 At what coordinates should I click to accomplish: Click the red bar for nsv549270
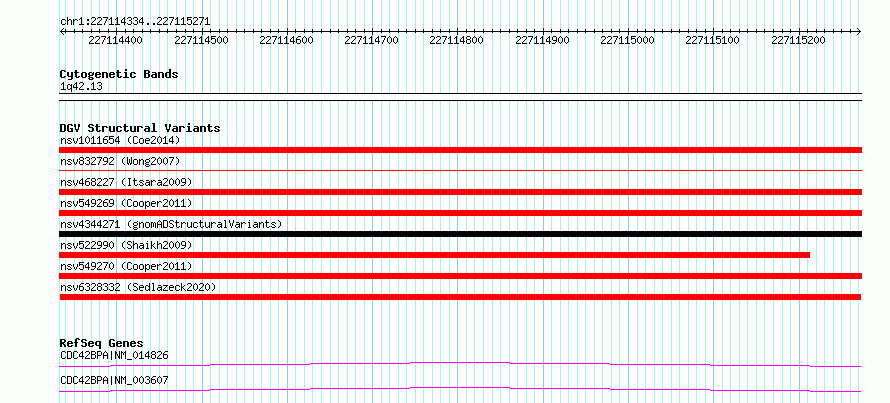click(x=460, y=276)
